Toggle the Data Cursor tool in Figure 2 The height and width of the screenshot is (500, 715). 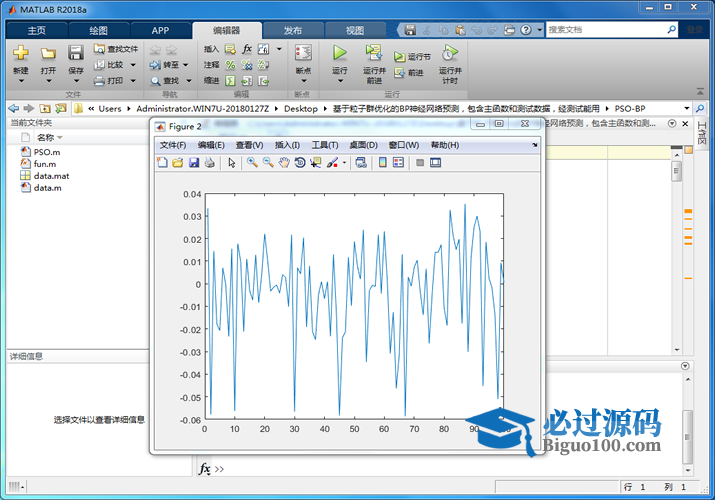pyautogui.click(x=316, y=163)
